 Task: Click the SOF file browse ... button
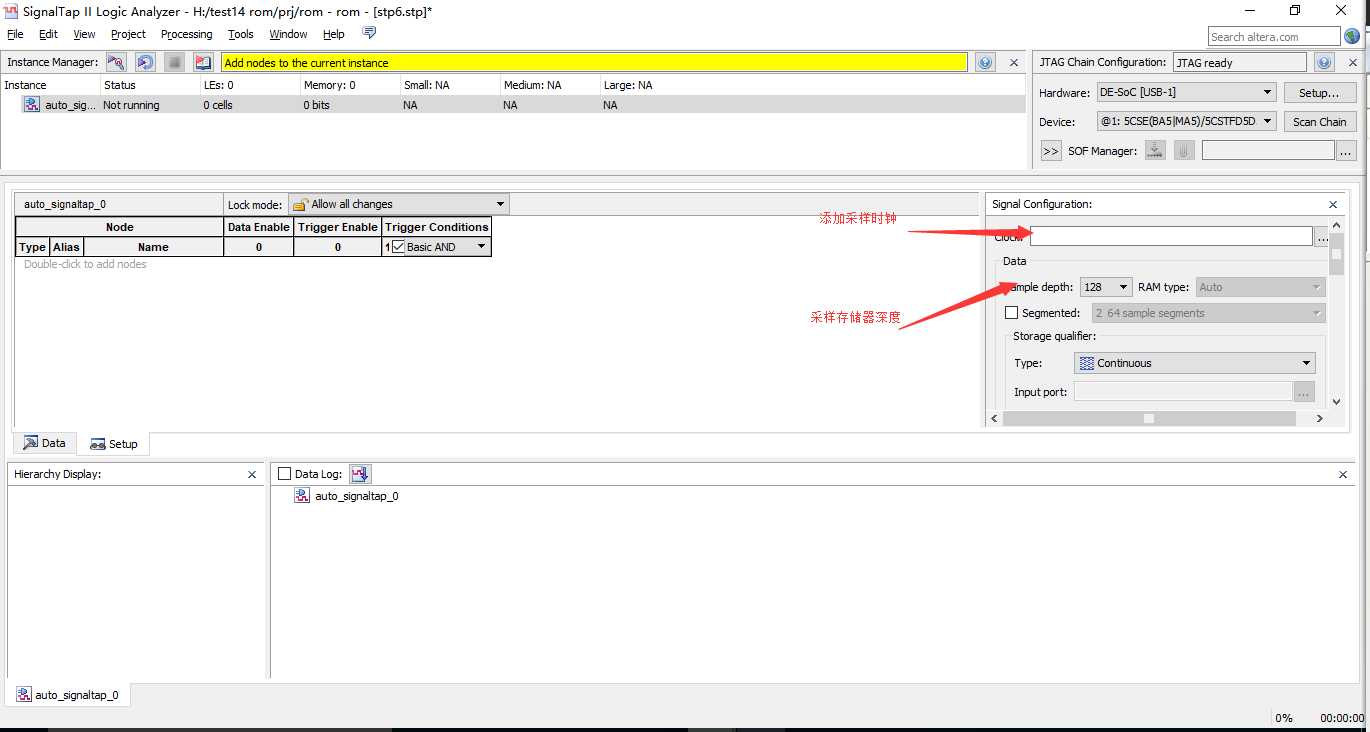1346,151
